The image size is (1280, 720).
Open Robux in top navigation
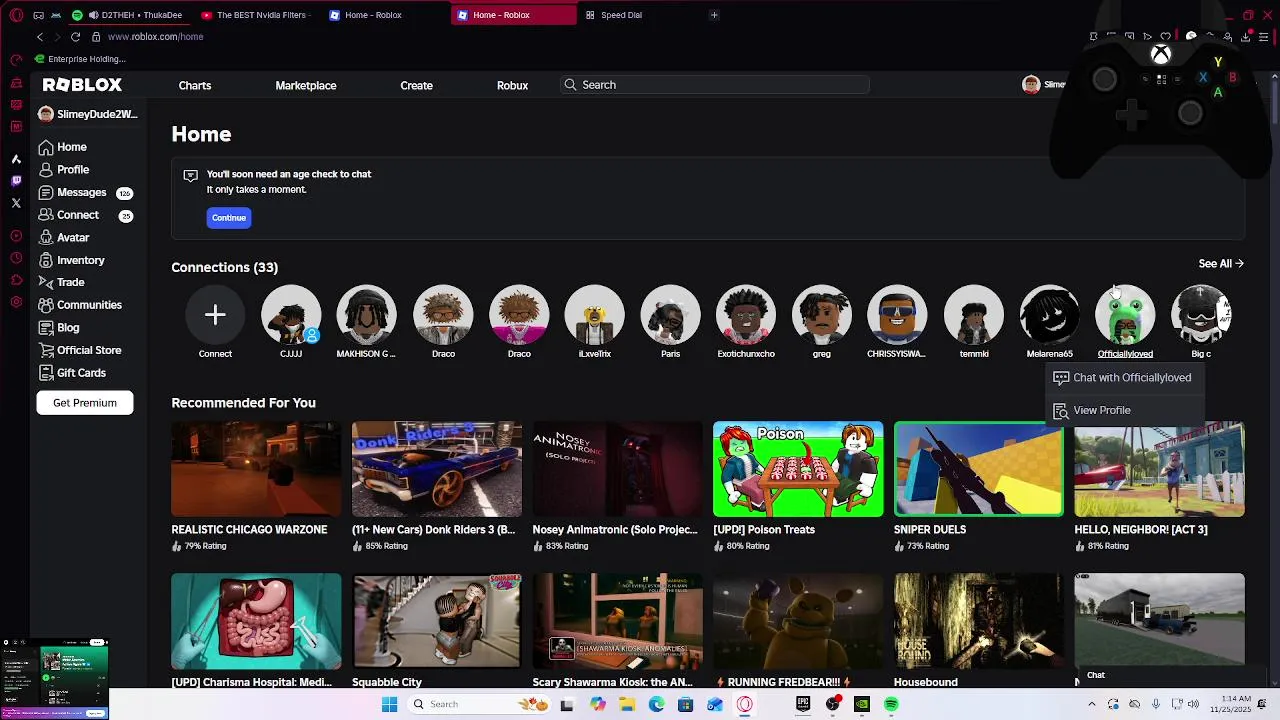click(512, 85)
